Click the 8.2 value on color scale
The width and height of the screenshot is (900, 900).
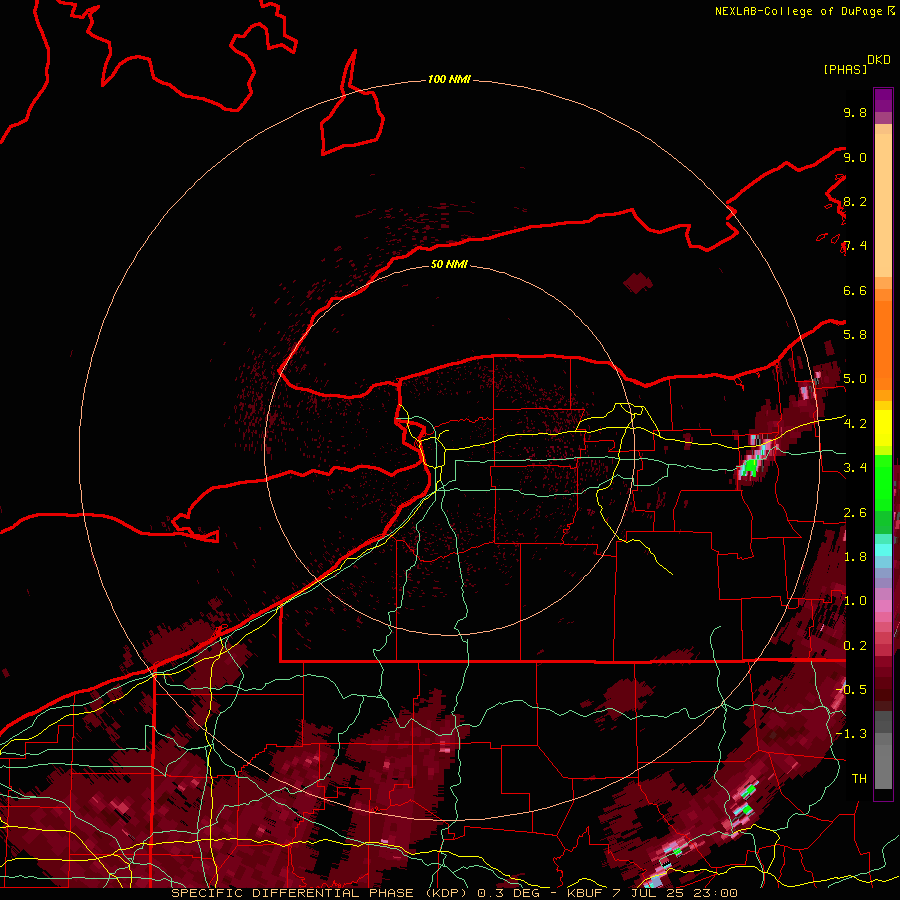coord(855,201)
